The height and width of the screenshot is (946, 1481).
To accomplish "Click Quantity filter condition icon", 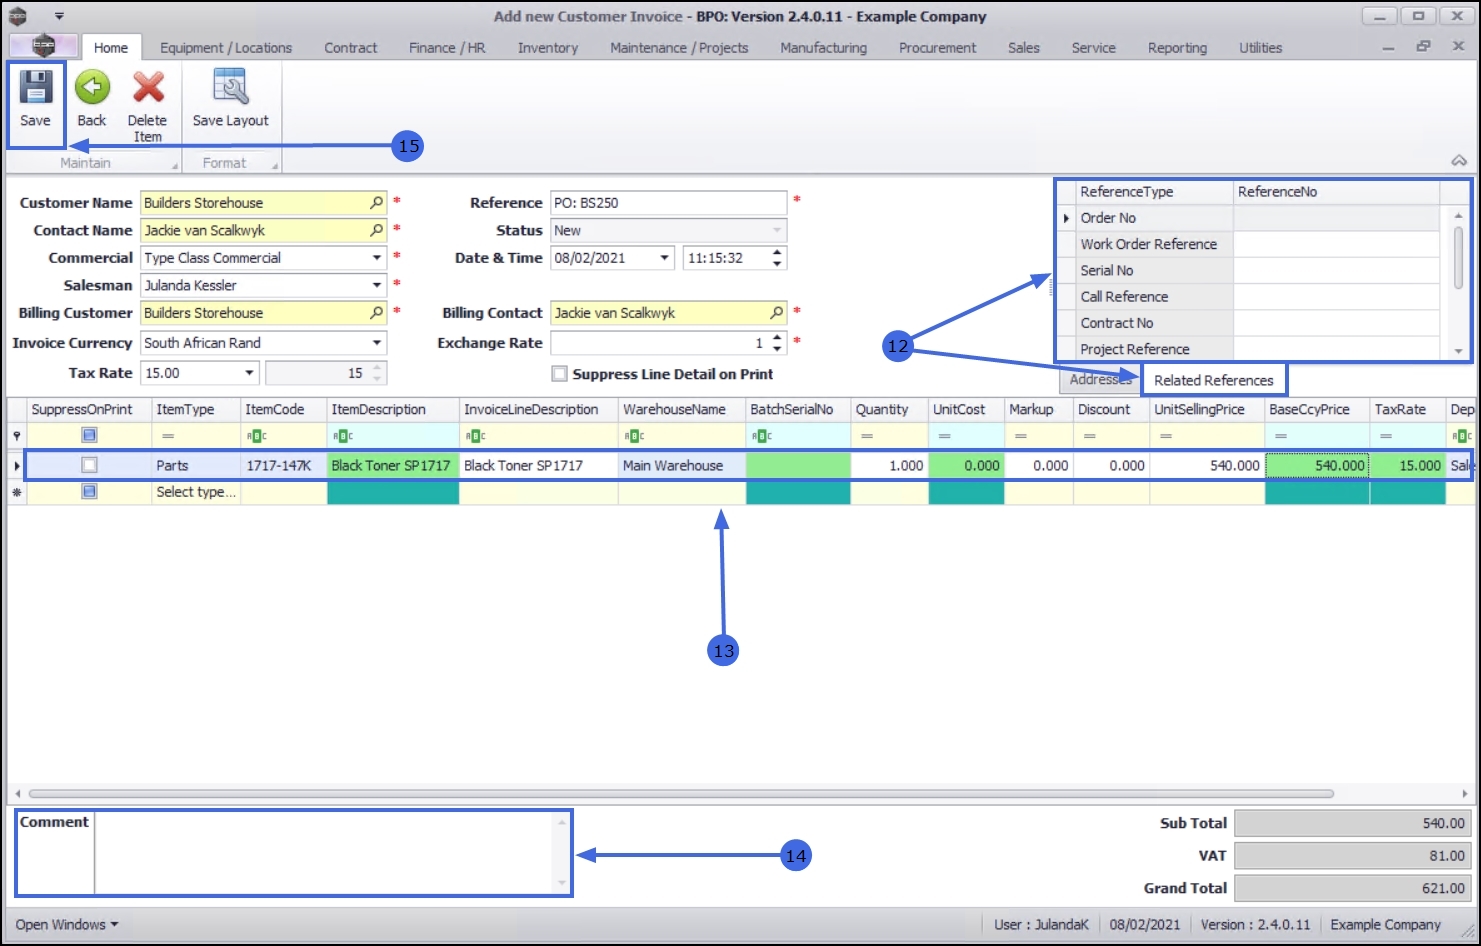I will point(867,436).
